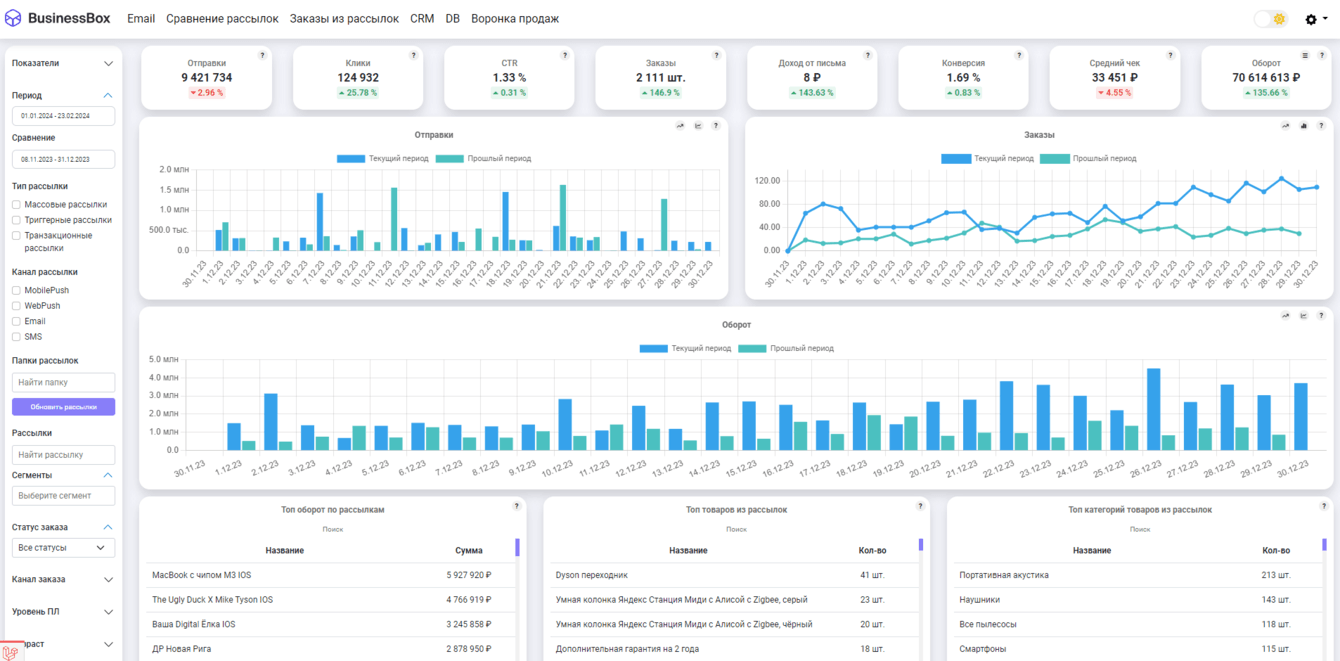
Task: Toggle the light/dark theme switch
Action: [1271, 19]
